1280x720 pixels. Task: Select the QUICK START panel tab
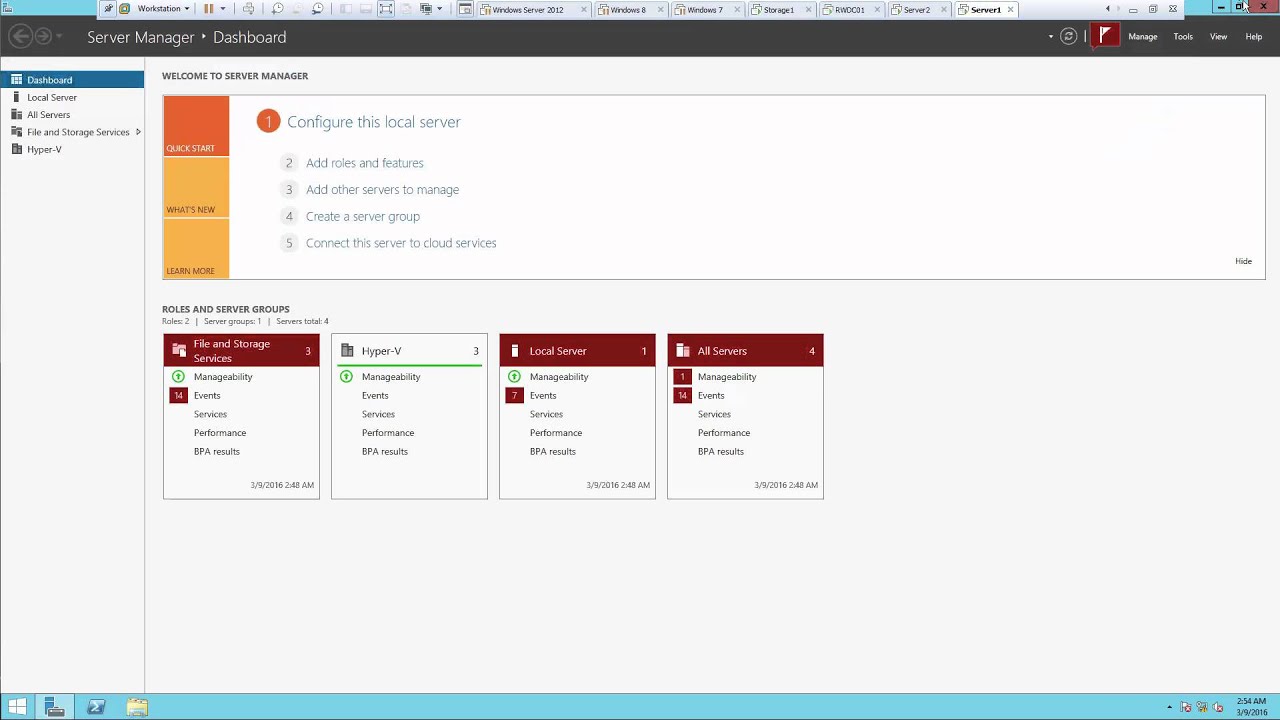click(196, 126)
